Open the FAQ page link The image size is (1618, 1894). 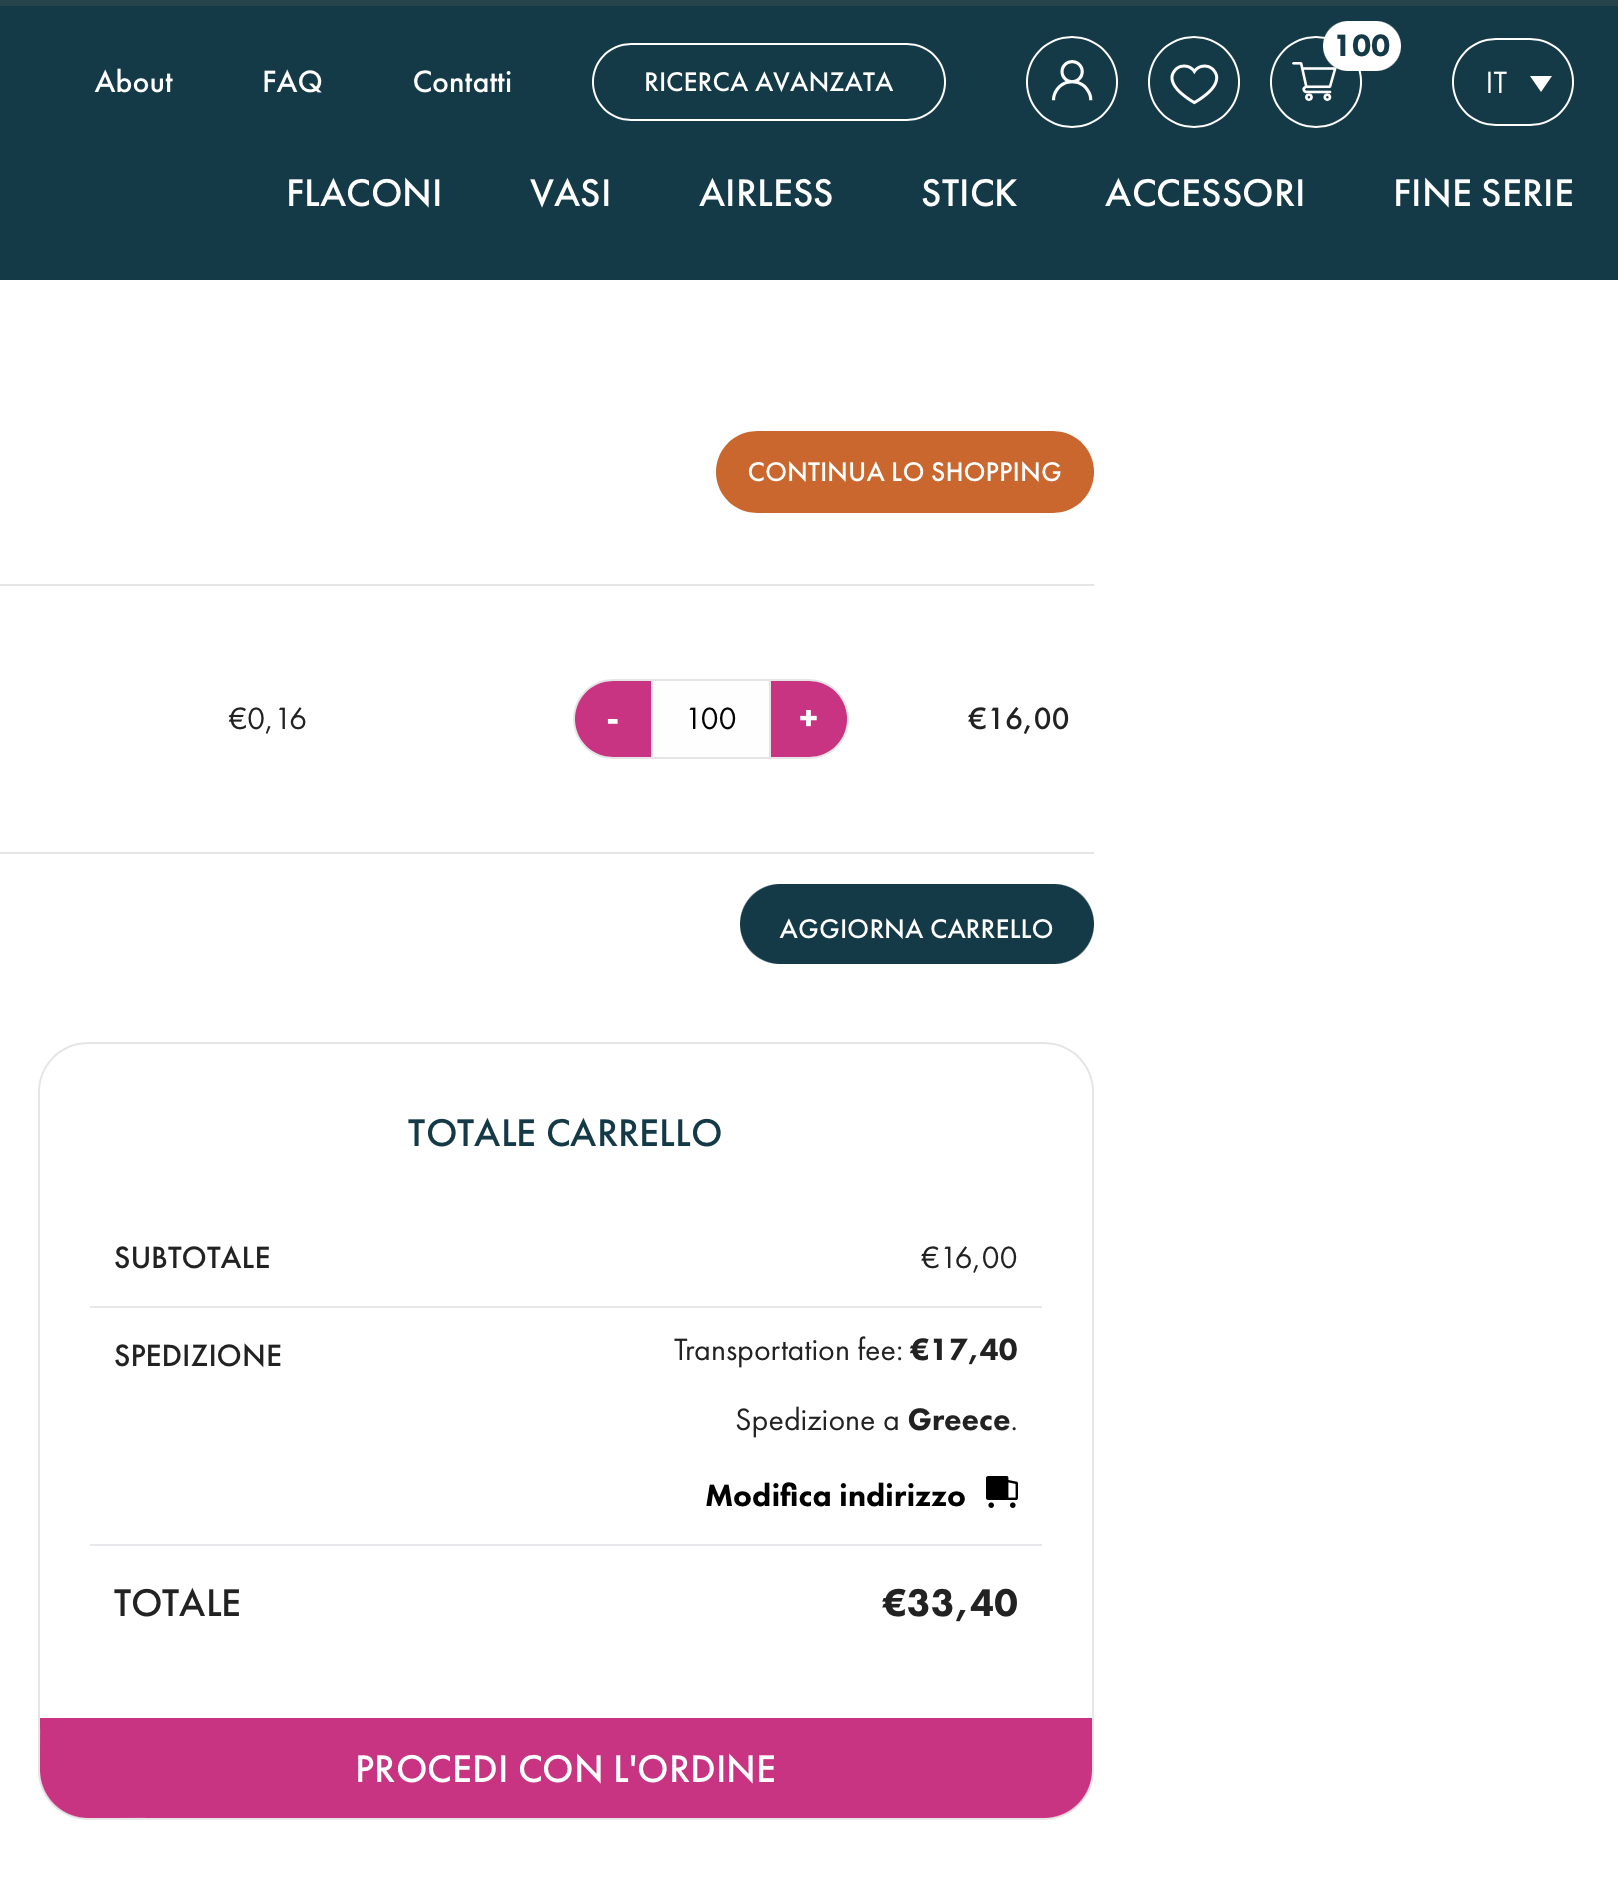click(292, 82)
